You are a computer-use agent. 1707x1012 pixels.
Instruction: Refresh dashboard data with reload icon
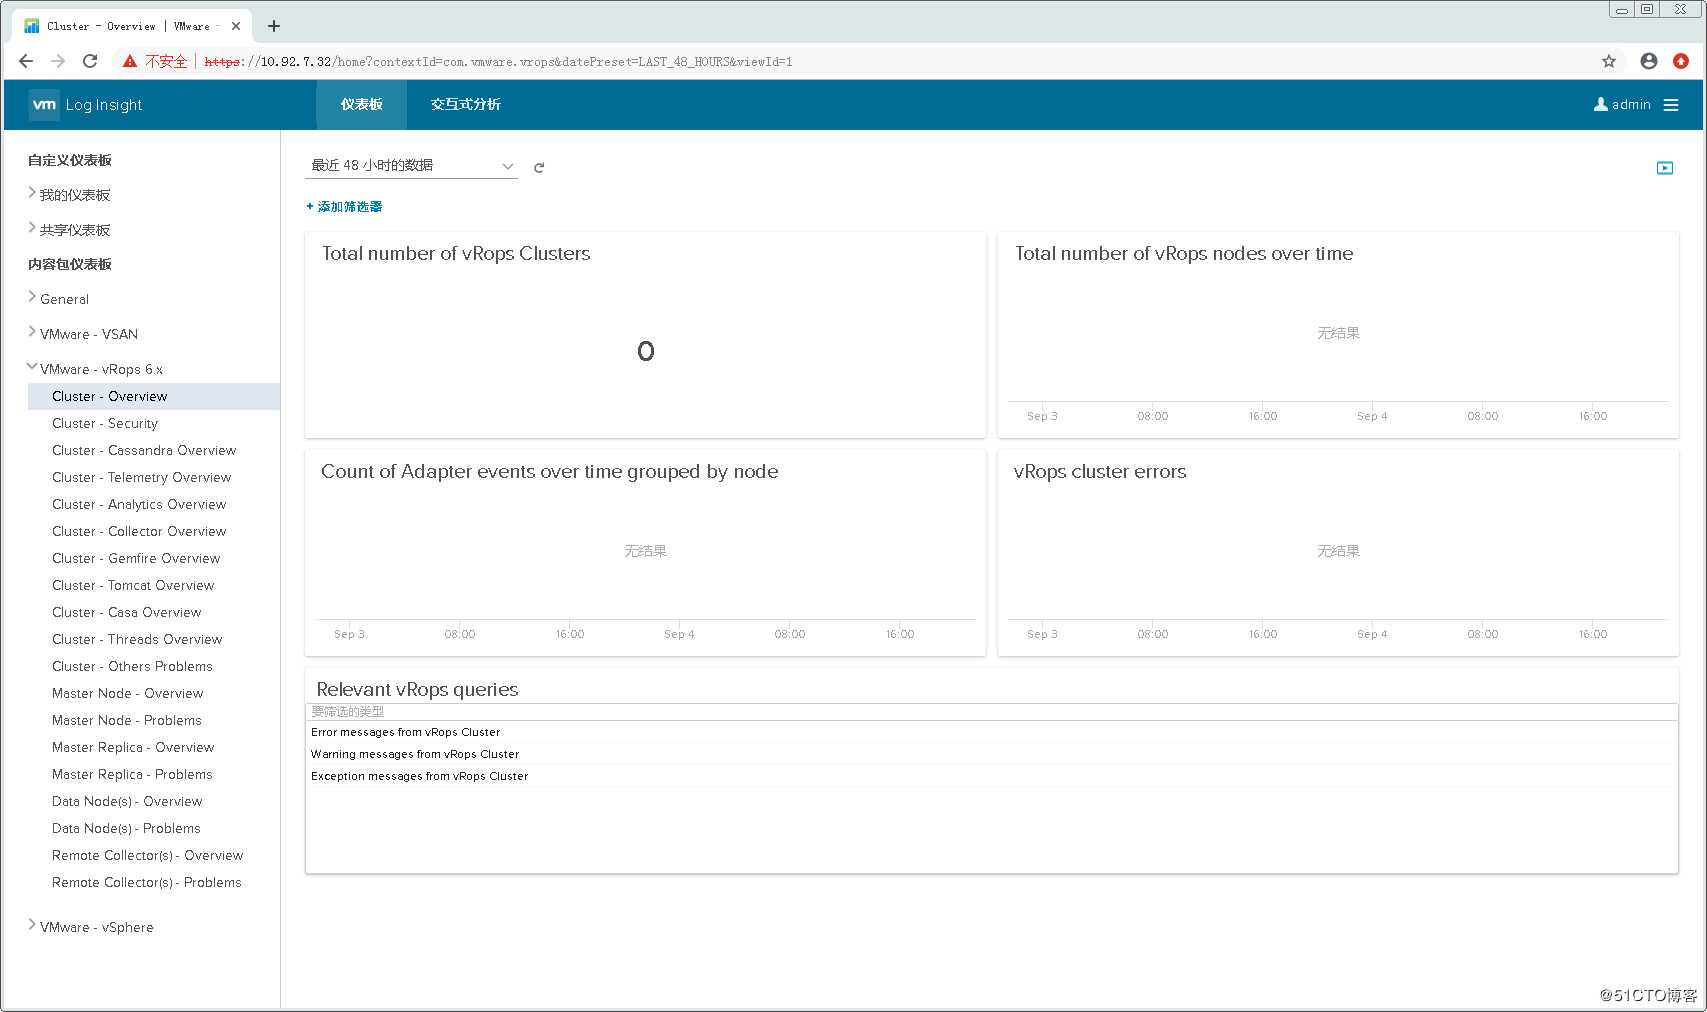click(539, 167)
